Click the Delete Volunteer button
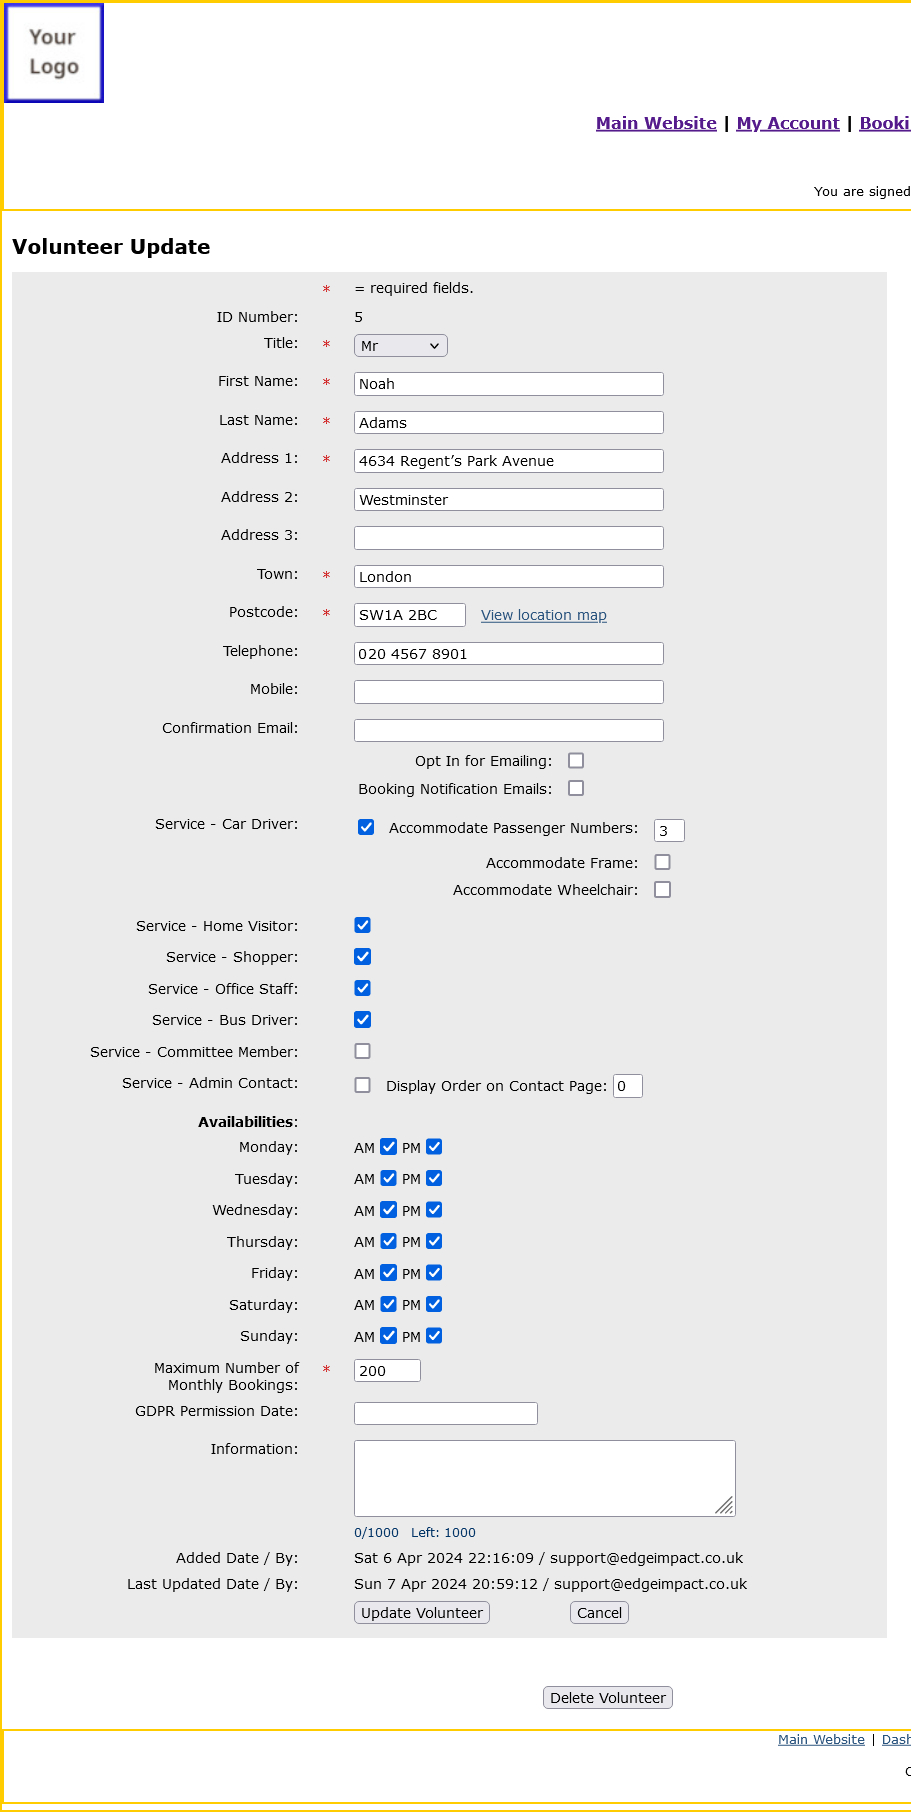 607,1698
